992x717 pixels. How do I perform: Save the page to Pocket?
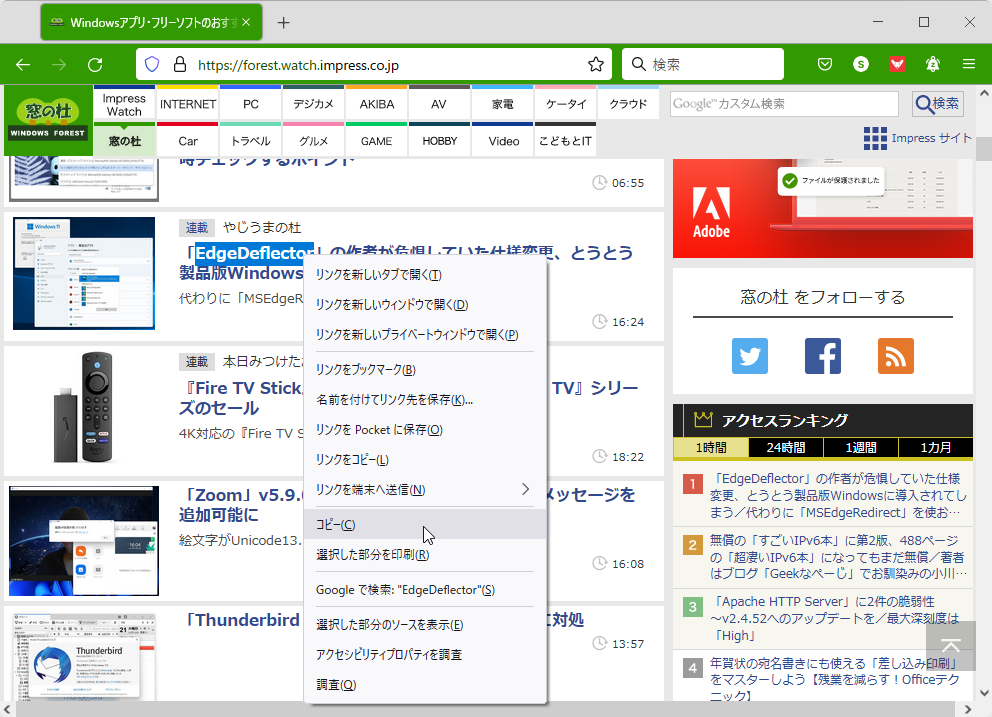tap(824, 63)
